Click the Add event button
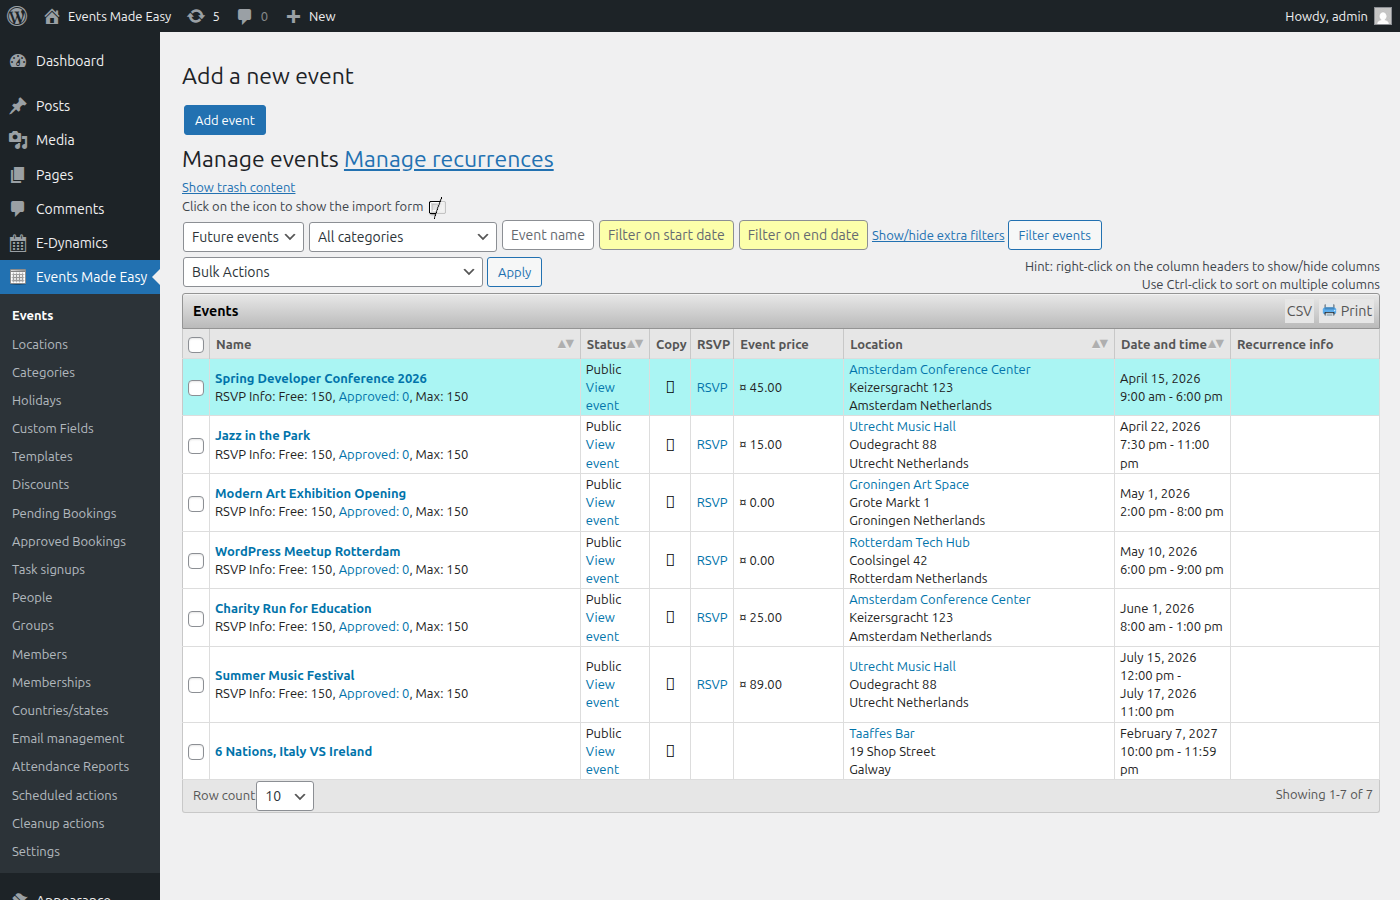The width and height of the screenshot is (1400, 900). [224, 119]
